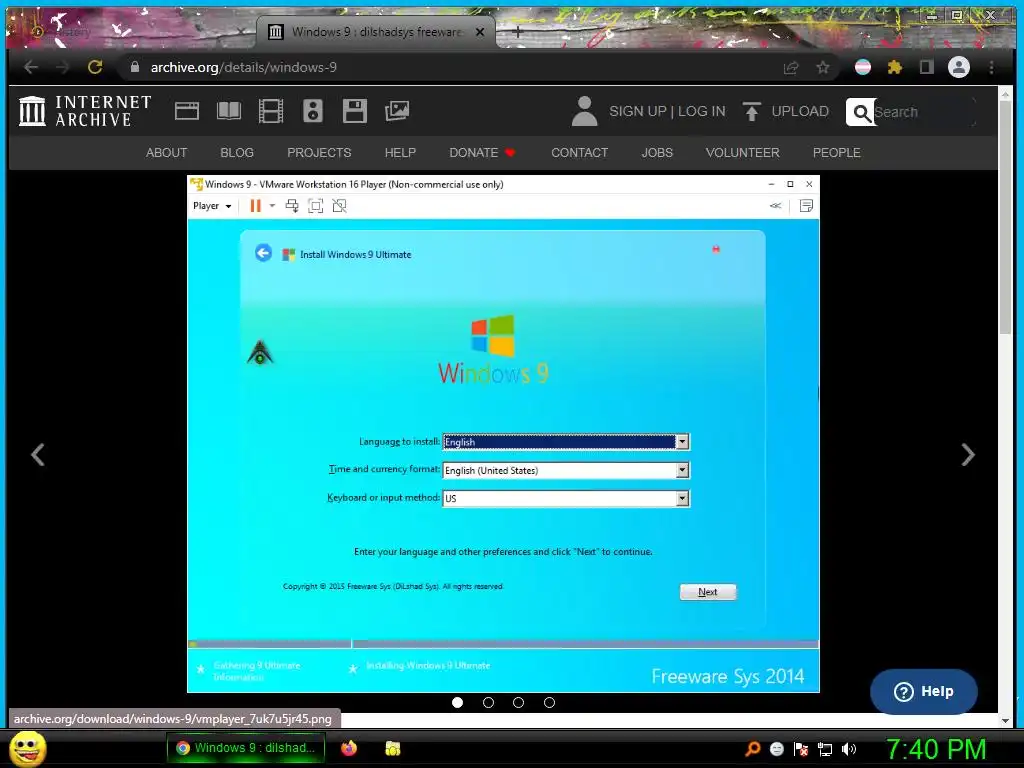Click the address bar URL
Screen dimensions: 1024x768
point(244,67)
